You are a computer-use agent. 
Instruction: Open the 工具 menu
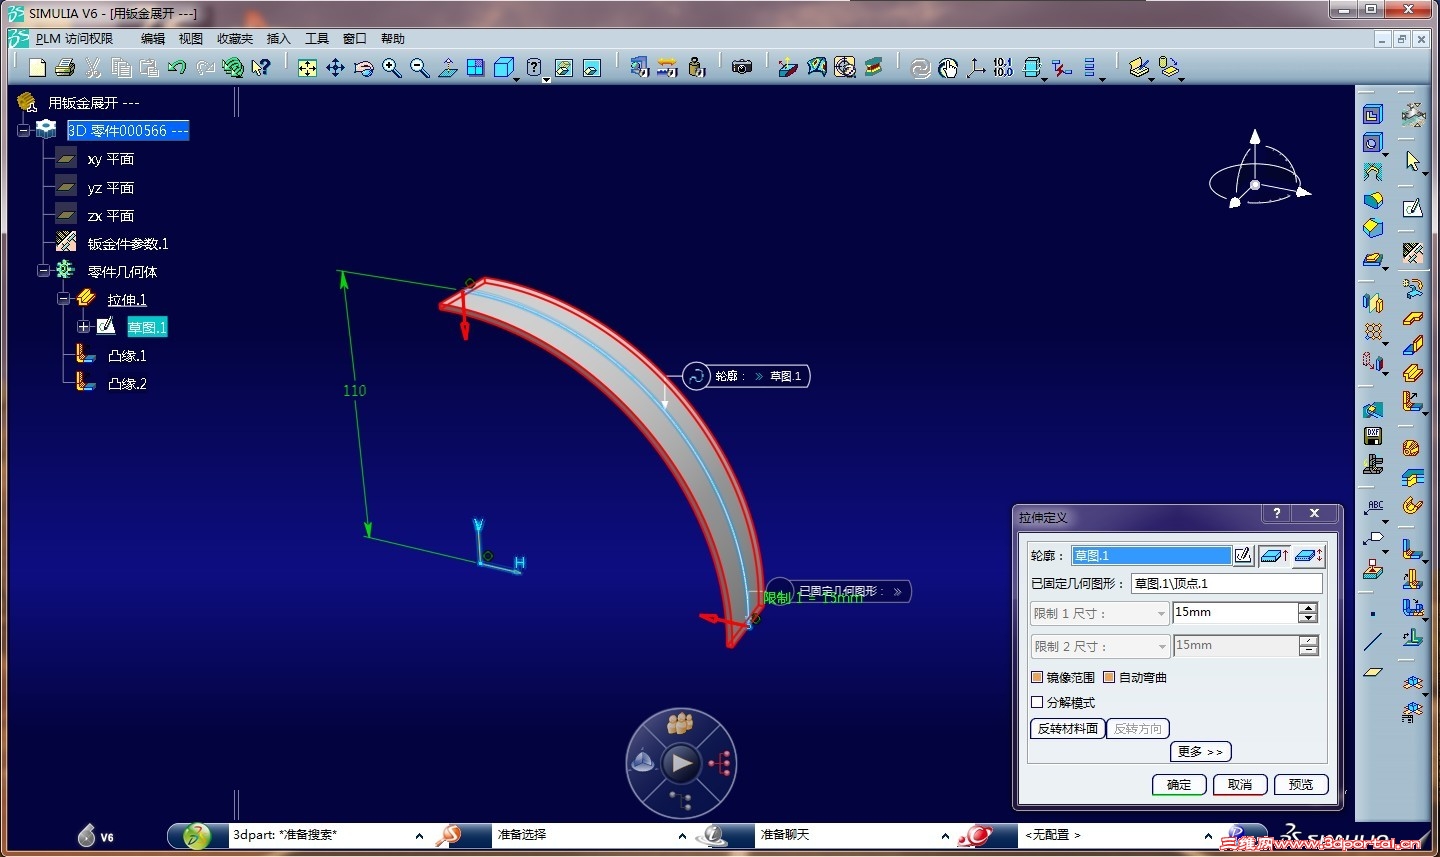316,39
